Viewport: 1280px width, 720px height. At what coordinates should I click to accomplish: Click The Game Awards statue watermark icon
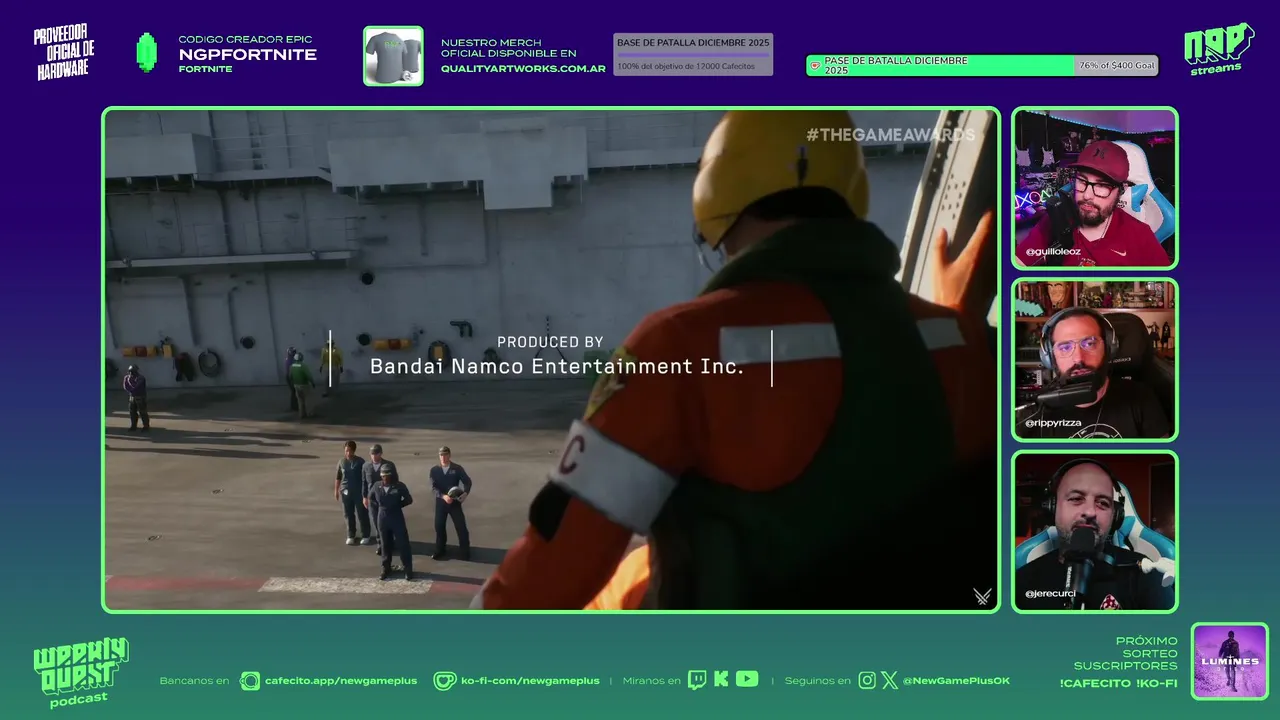[x=982, y=596]
